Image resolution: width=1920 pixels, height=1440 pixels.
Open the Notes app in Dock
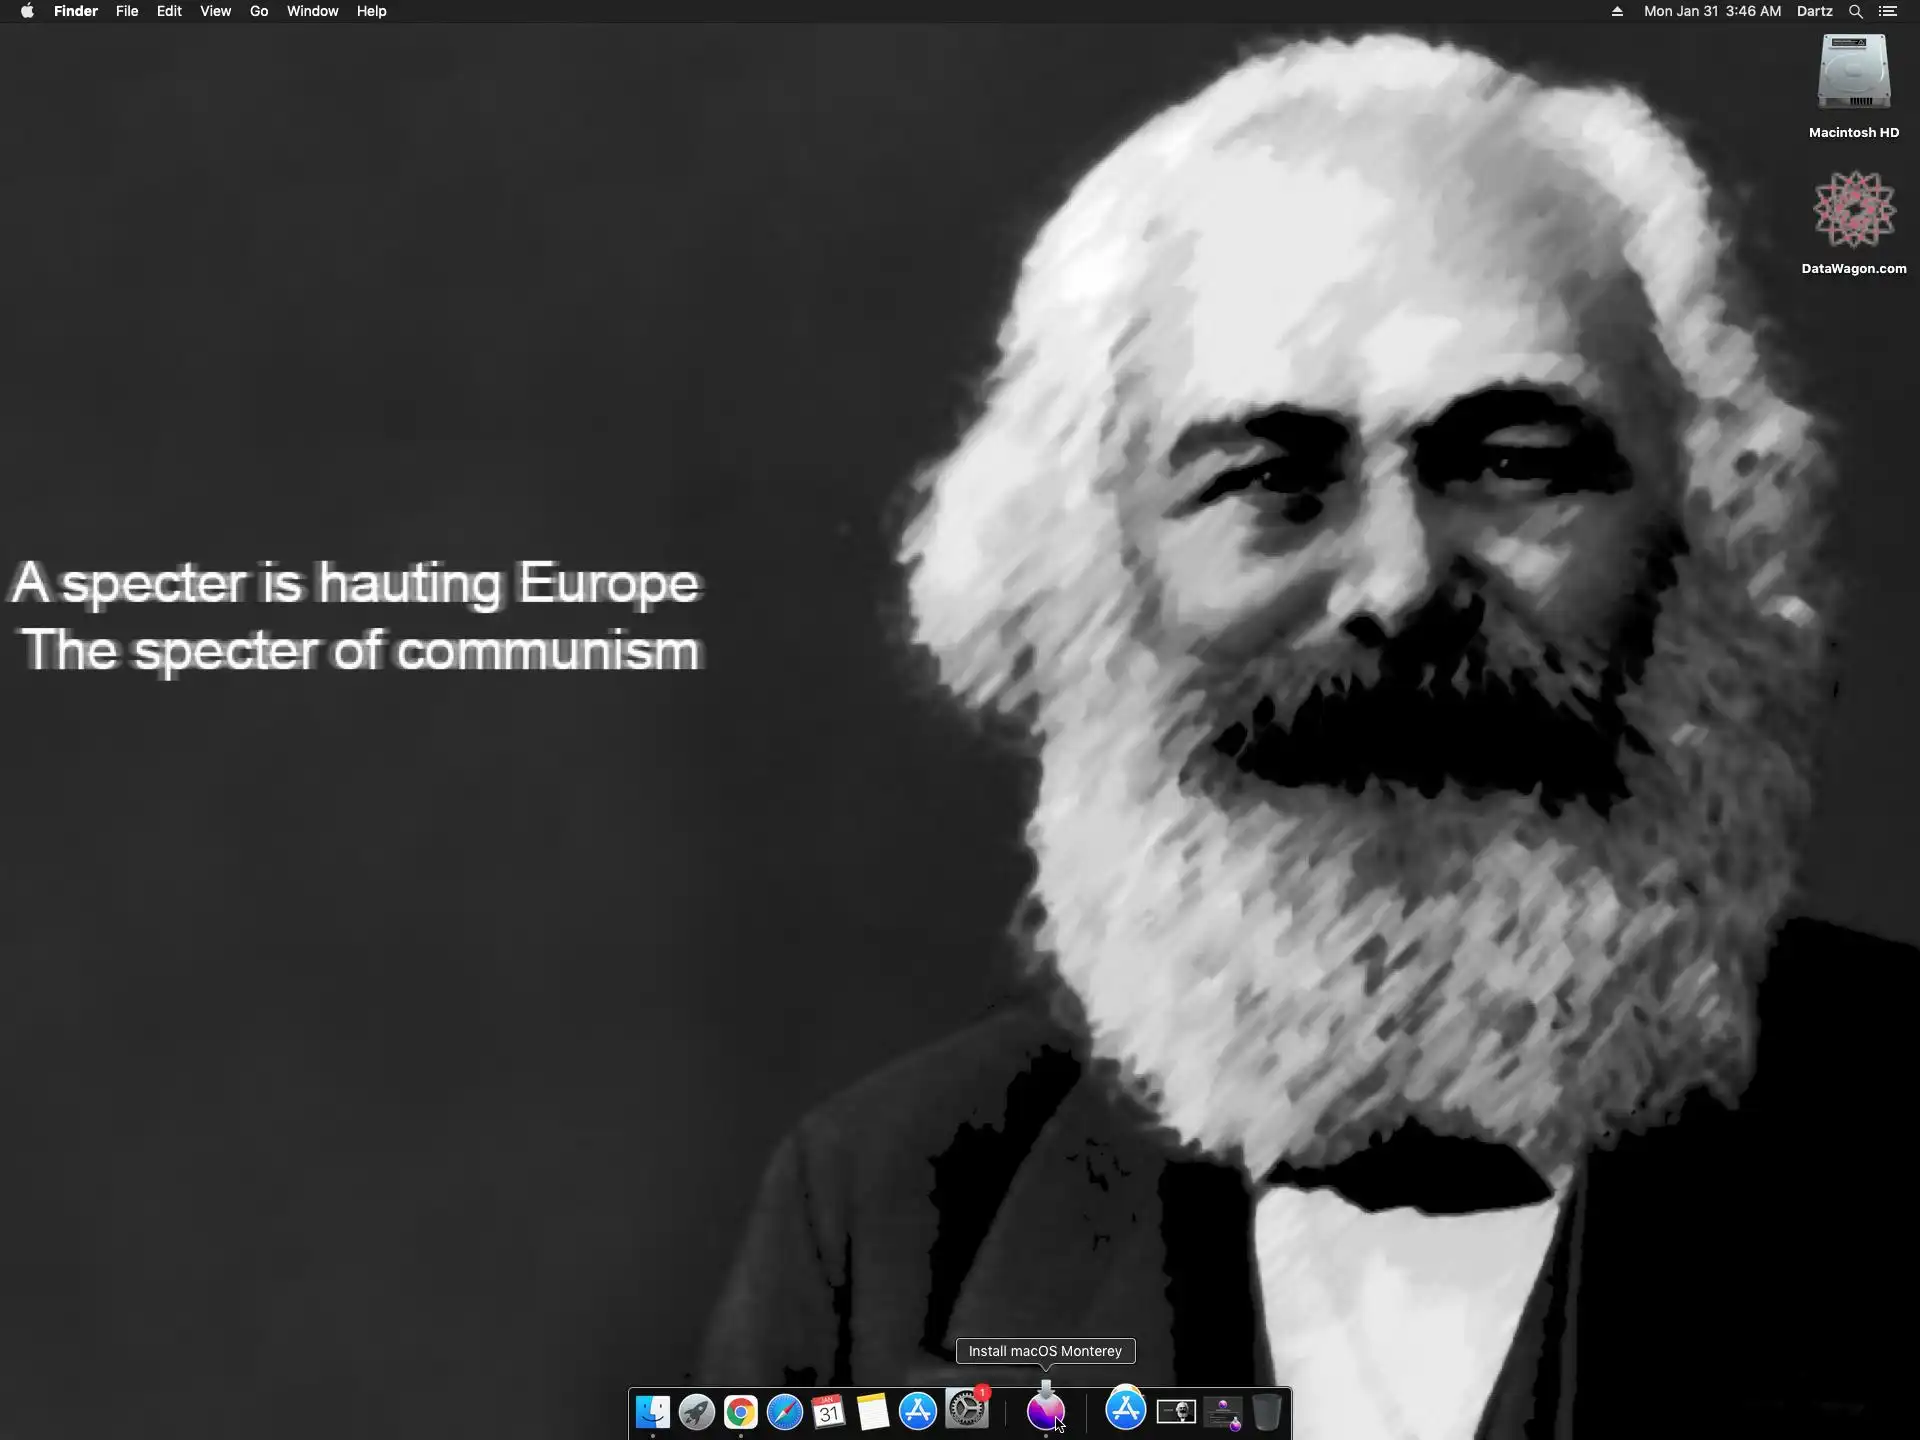873,1411
